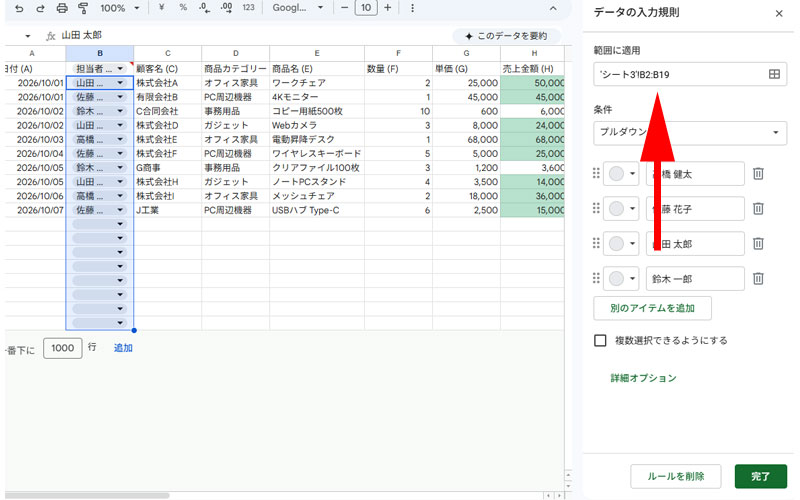The image size is (800, 500).
Task: Open the 123 number format menu
Action: [x=248, y=8]
